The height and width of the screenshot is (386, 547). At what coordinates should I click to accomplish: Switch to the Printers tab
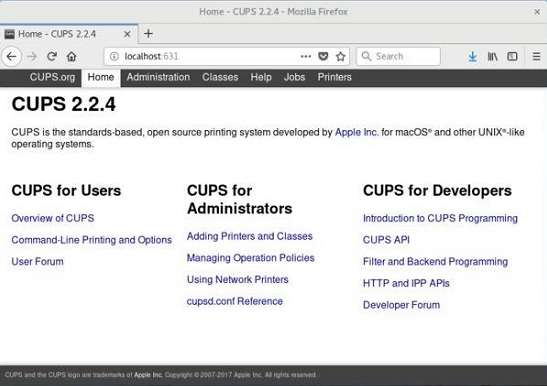334,77
